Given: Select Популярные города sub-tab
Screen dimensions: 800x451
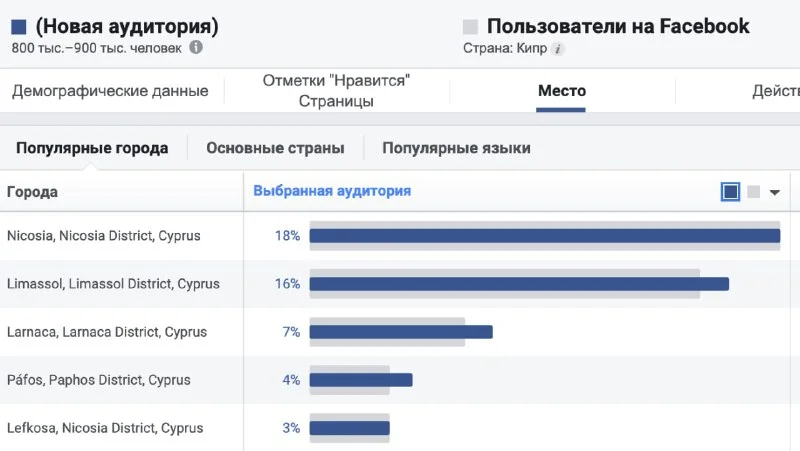Looking at the screenshot, I should (x=92, y=148).
